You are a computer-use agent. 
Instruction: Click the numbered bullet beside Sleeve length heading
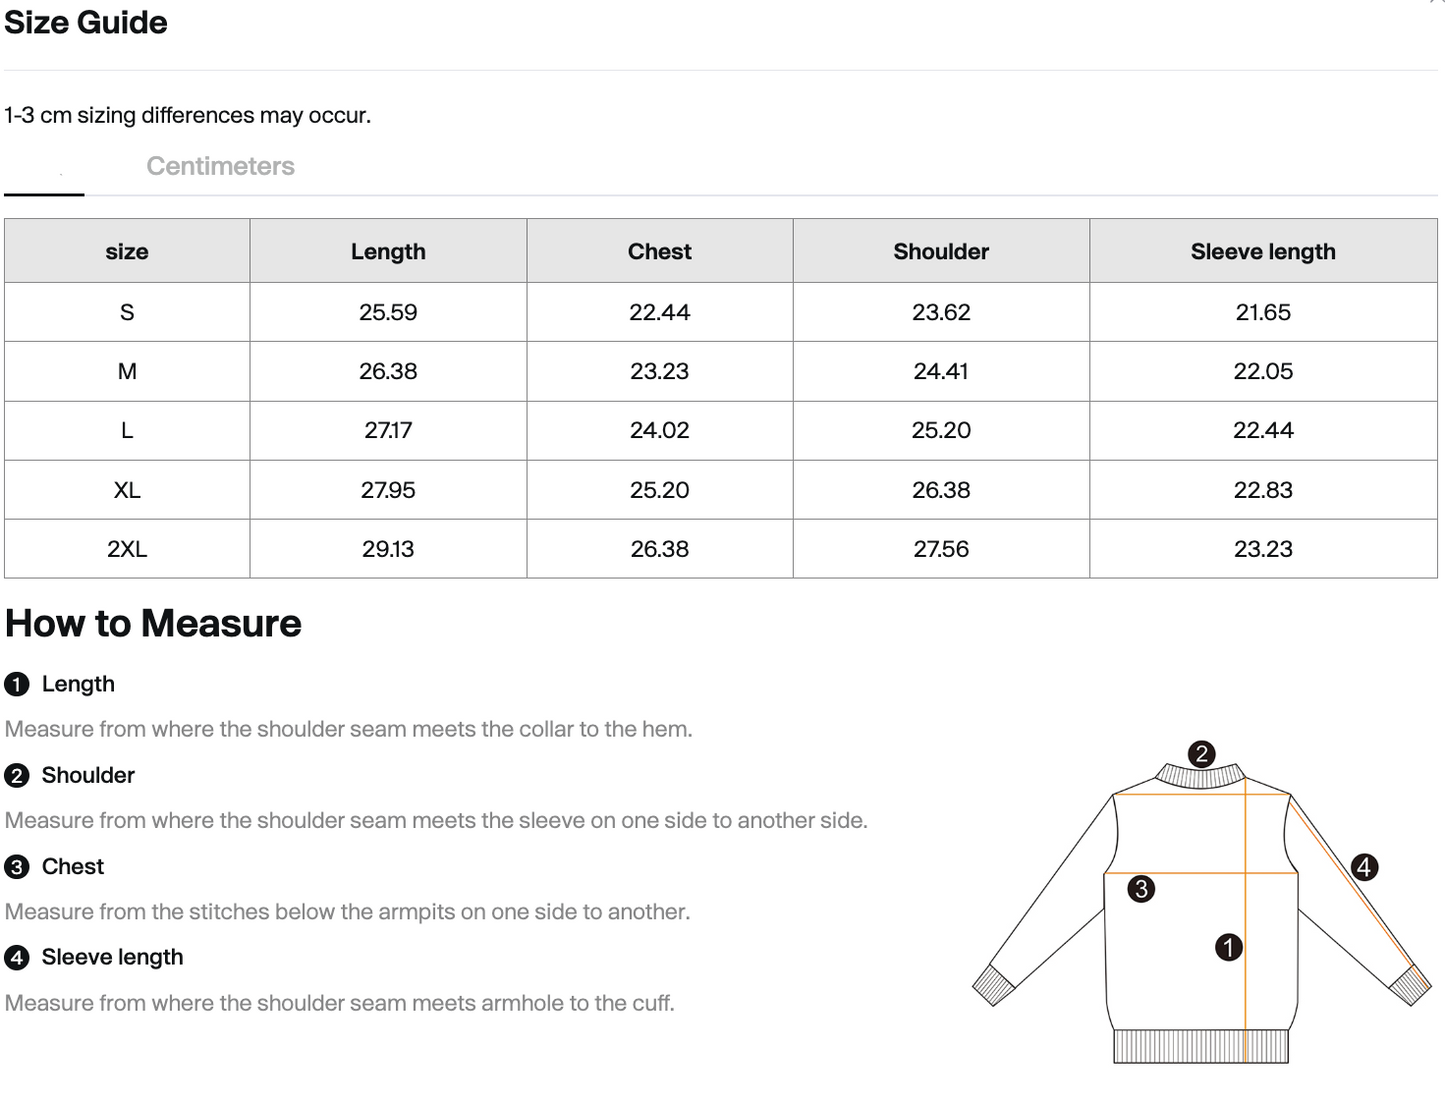click(x=16, y=957)
